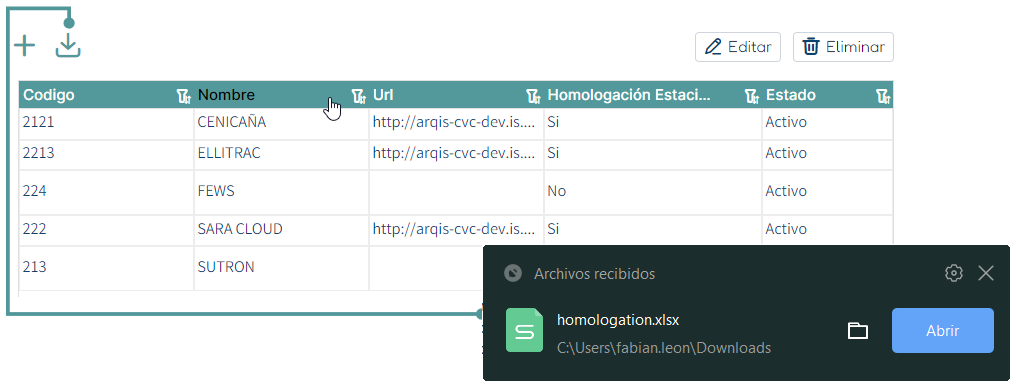Click the Editar button
Screen dimensions: 1016x391
coord(738,47)
